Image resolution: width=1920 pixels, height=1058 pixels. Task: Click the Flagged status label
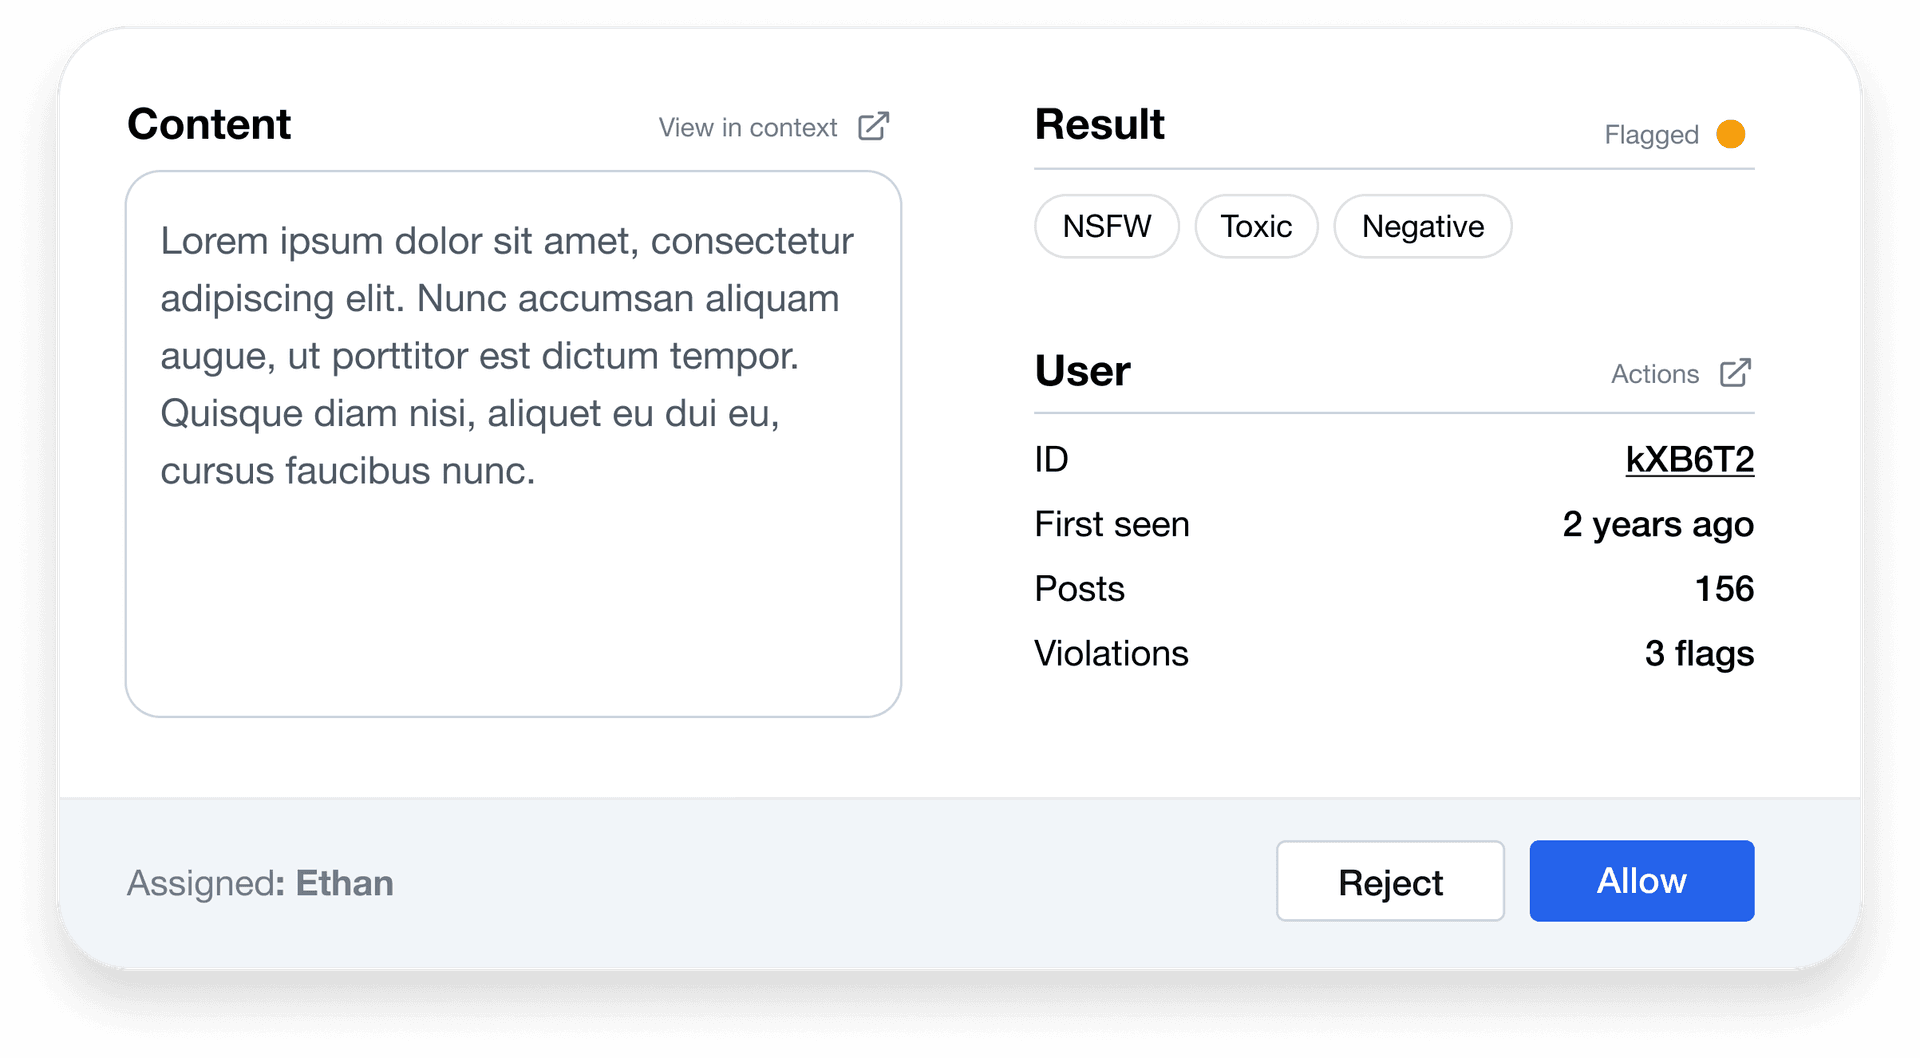point(1650,134)
